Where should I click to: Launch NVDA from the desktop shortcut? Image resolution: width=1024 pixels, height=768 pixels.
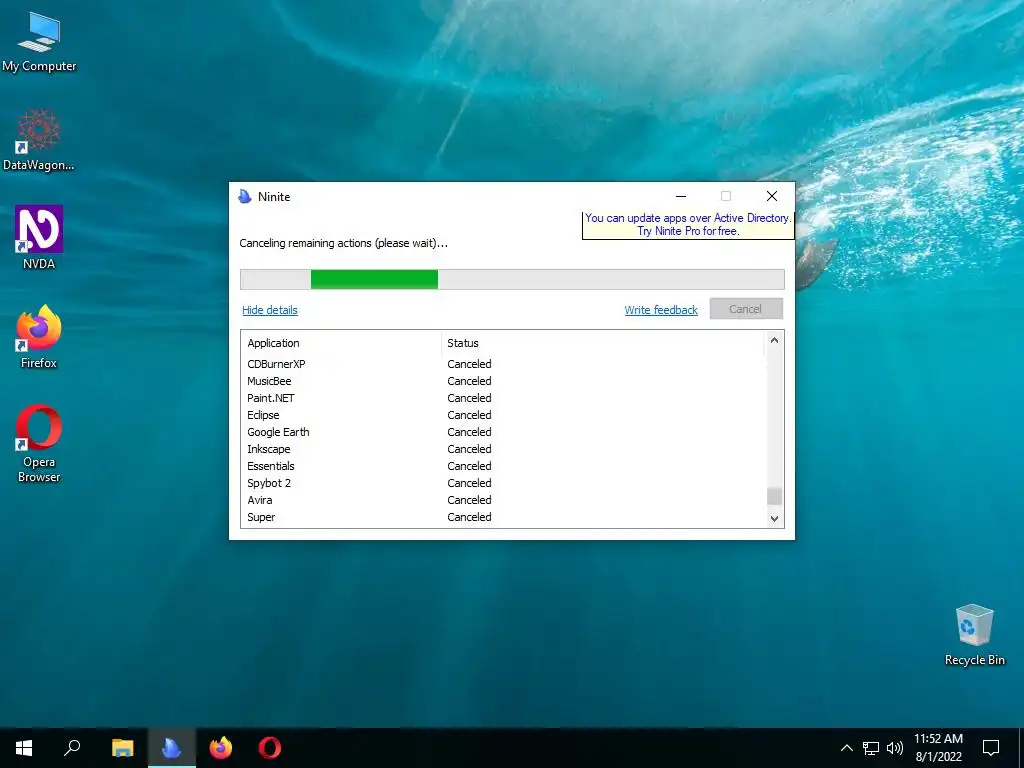(x=39, y=238)
